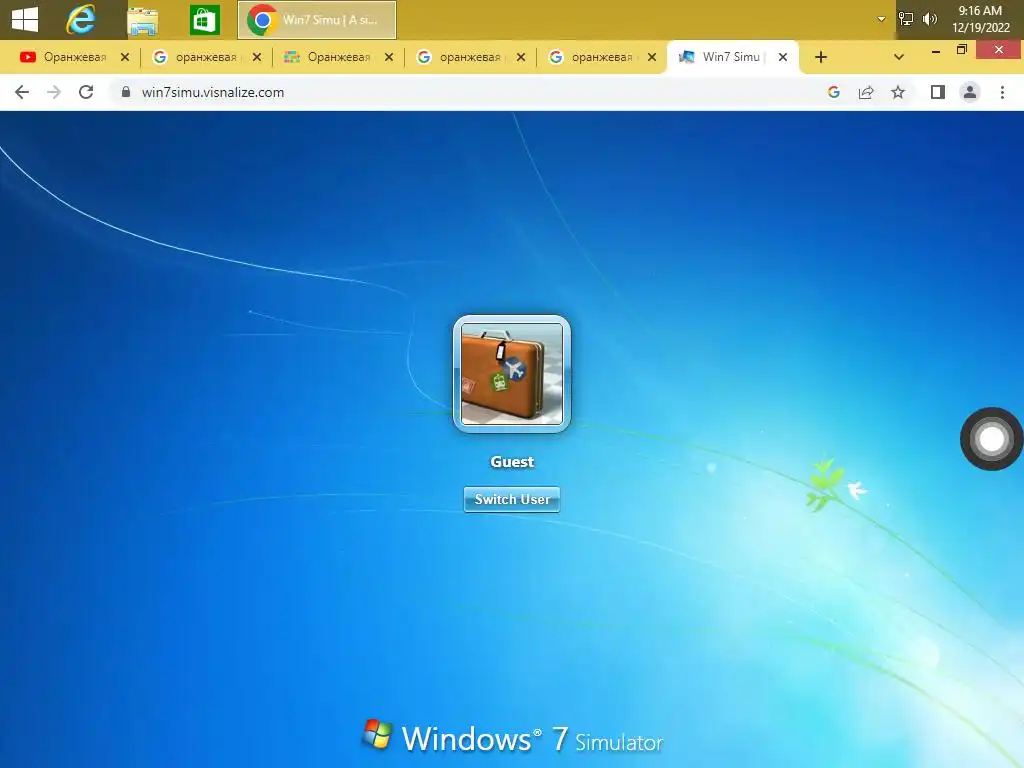This screenshot has height=768, width=1024.
Task: Open the Chrome three-dot menu
Action: (x=1002, y=92)
